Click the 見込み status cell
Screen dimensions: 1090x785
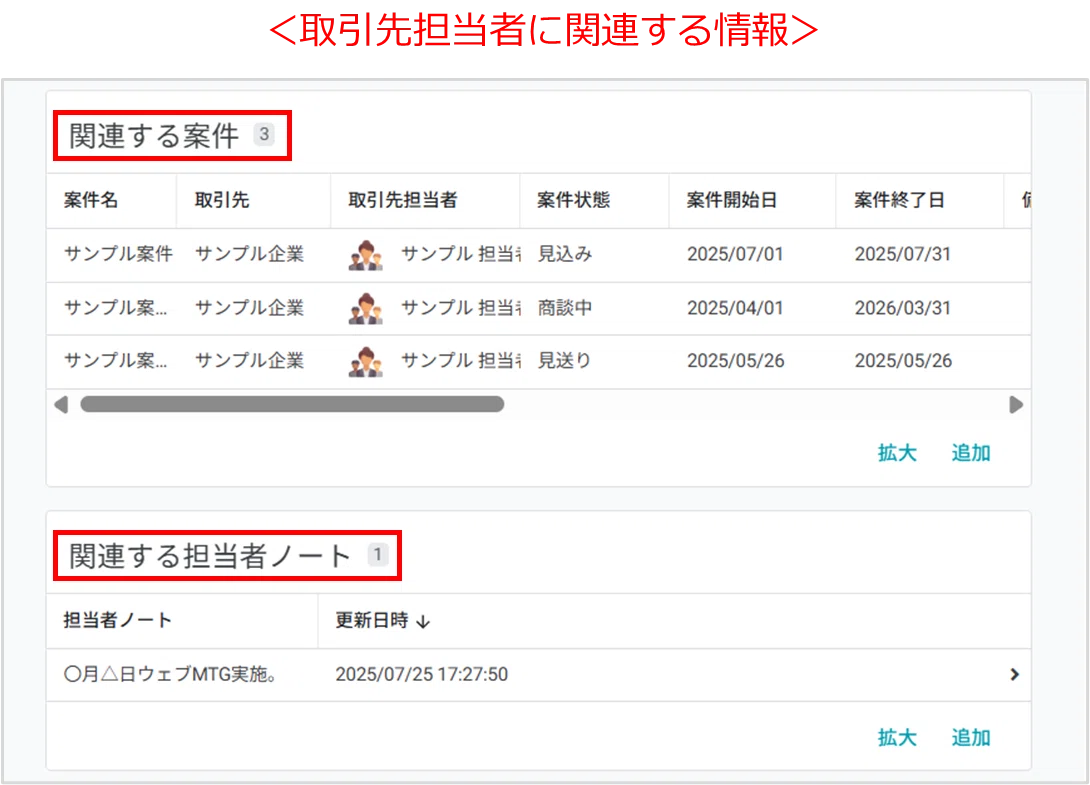tap(564, 254)
